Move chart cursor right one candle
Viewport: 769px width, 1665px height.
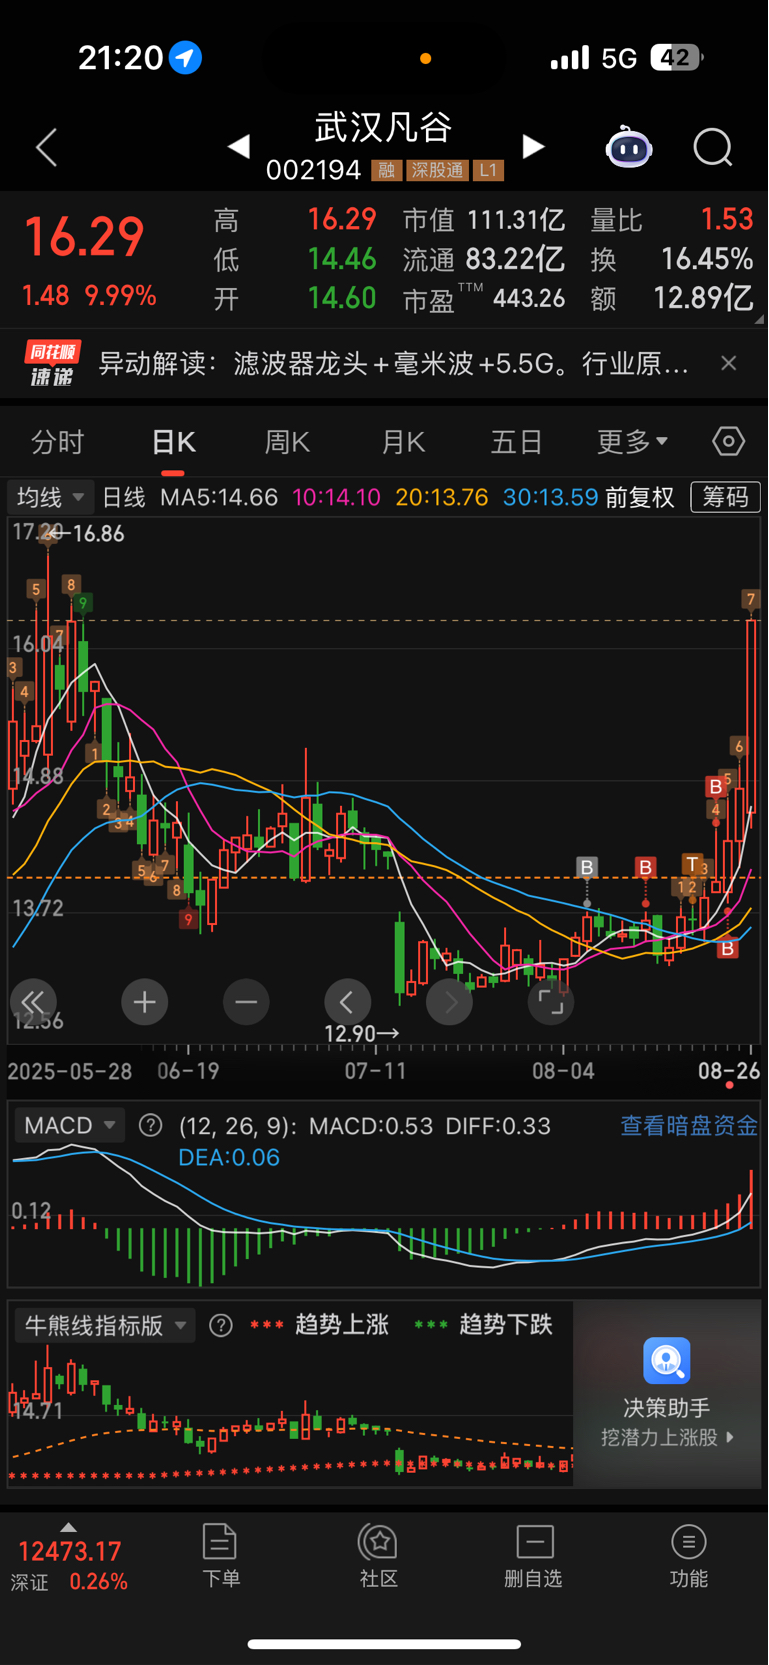tap(450, 1002)
